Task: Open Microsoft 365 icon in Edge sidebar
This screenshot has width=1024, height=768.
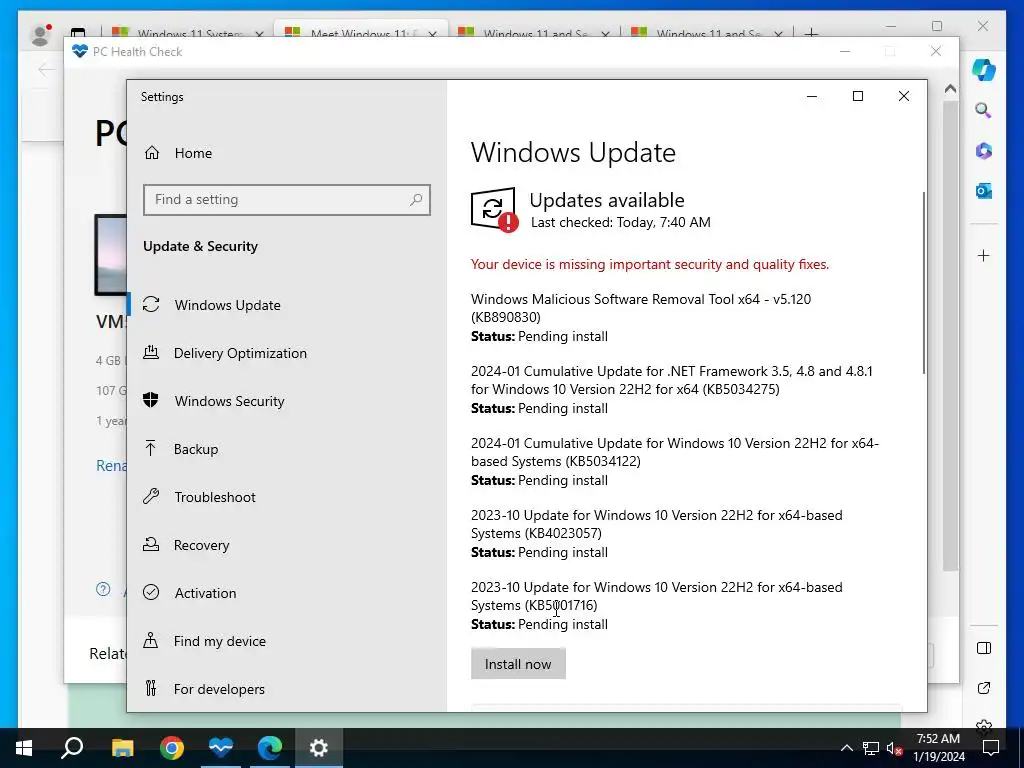Action: [984, 151]
